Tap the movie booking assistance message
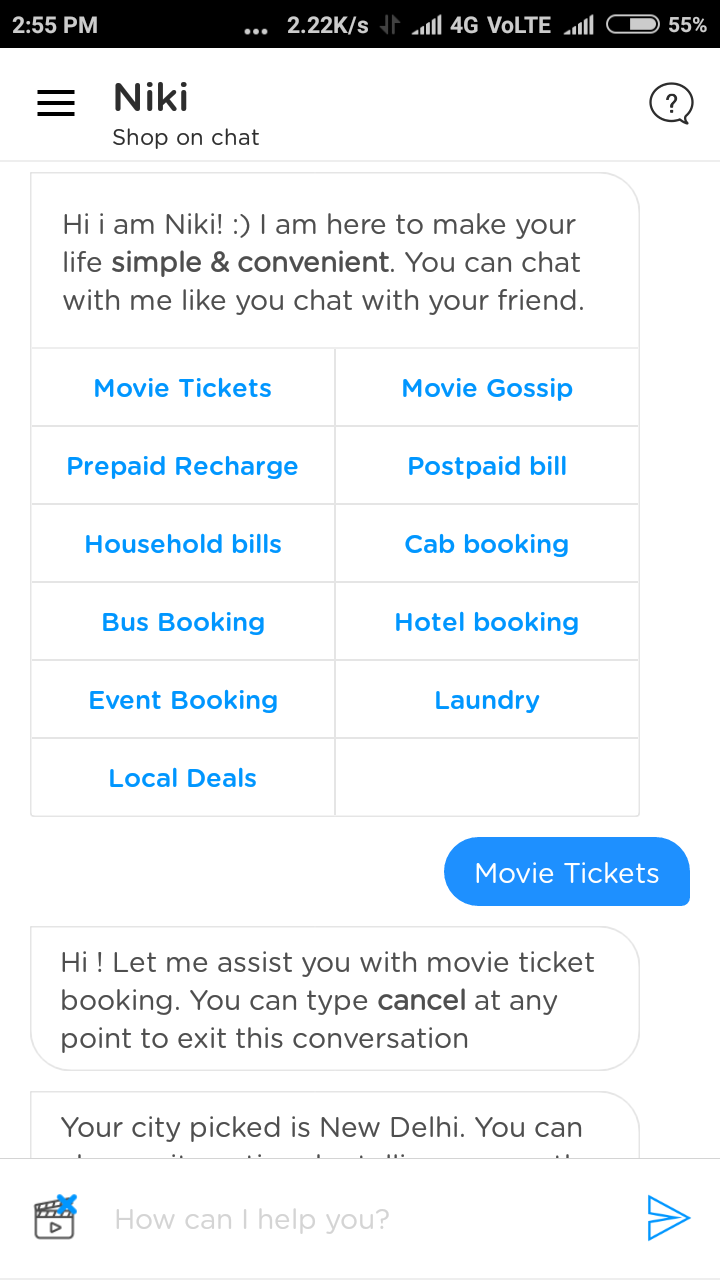This screenshot has height=1280, width=720. (x=335, y=1000)
